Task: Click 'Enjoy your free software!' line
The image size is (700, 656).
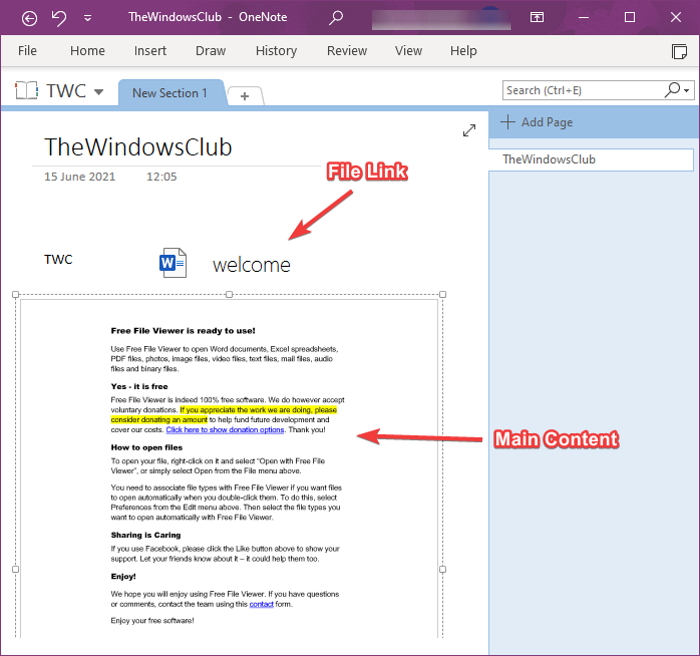Action: (x=152, y=621)
